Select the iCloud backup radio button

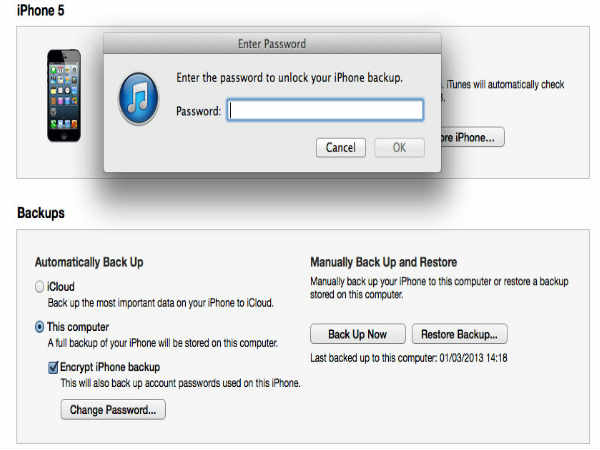39,287
